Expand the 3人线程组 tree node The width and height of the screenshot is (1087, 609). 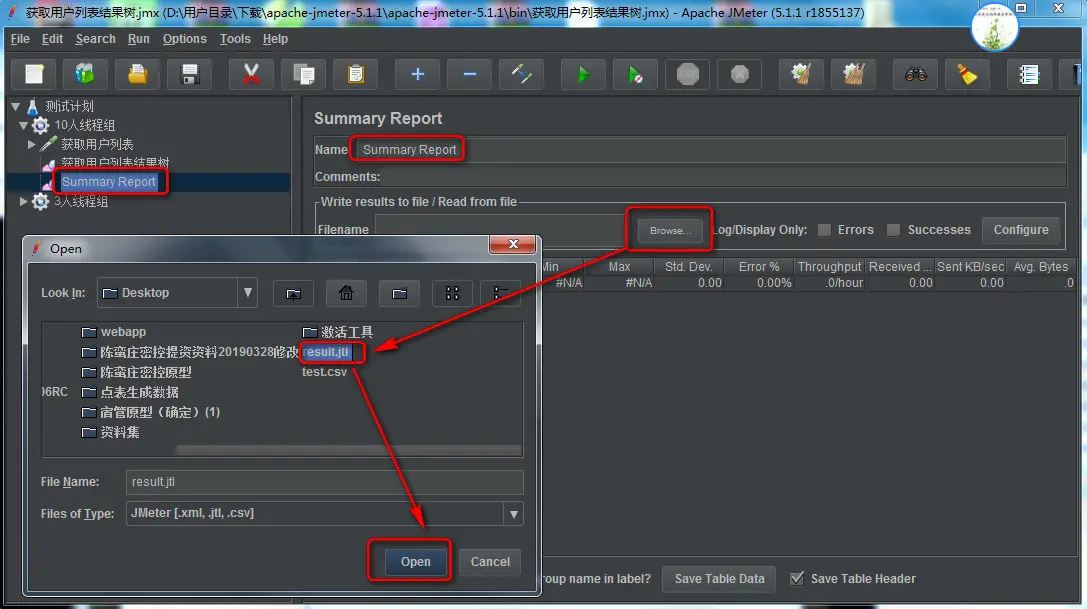coord(23,201)
